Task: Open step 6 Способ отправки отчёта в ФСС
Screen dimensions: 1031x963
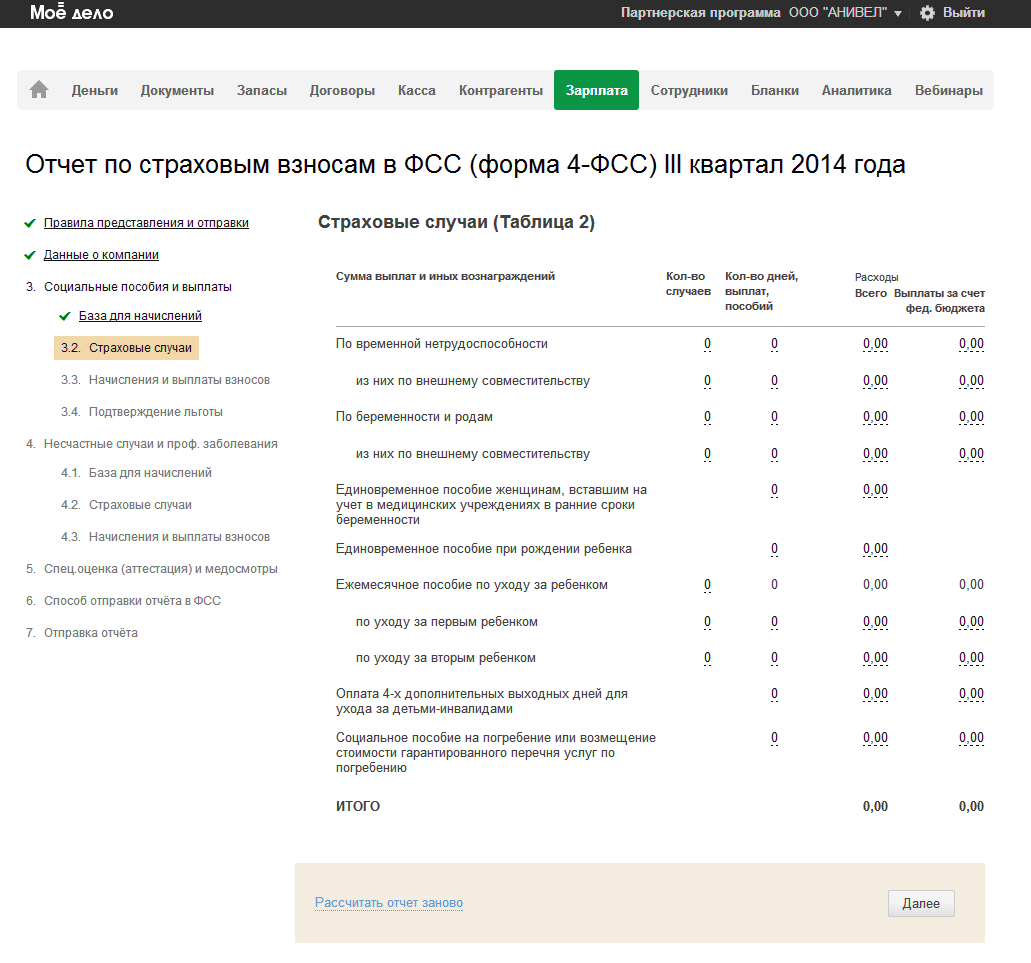Action: (132, 601)
